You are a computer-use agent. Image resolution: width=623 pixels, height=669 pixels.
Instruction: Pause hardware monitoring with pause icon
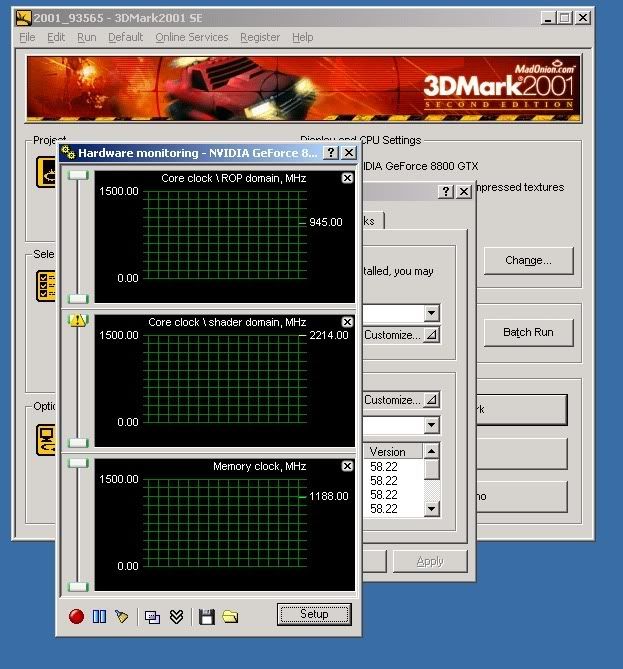(x=99, y=617)
